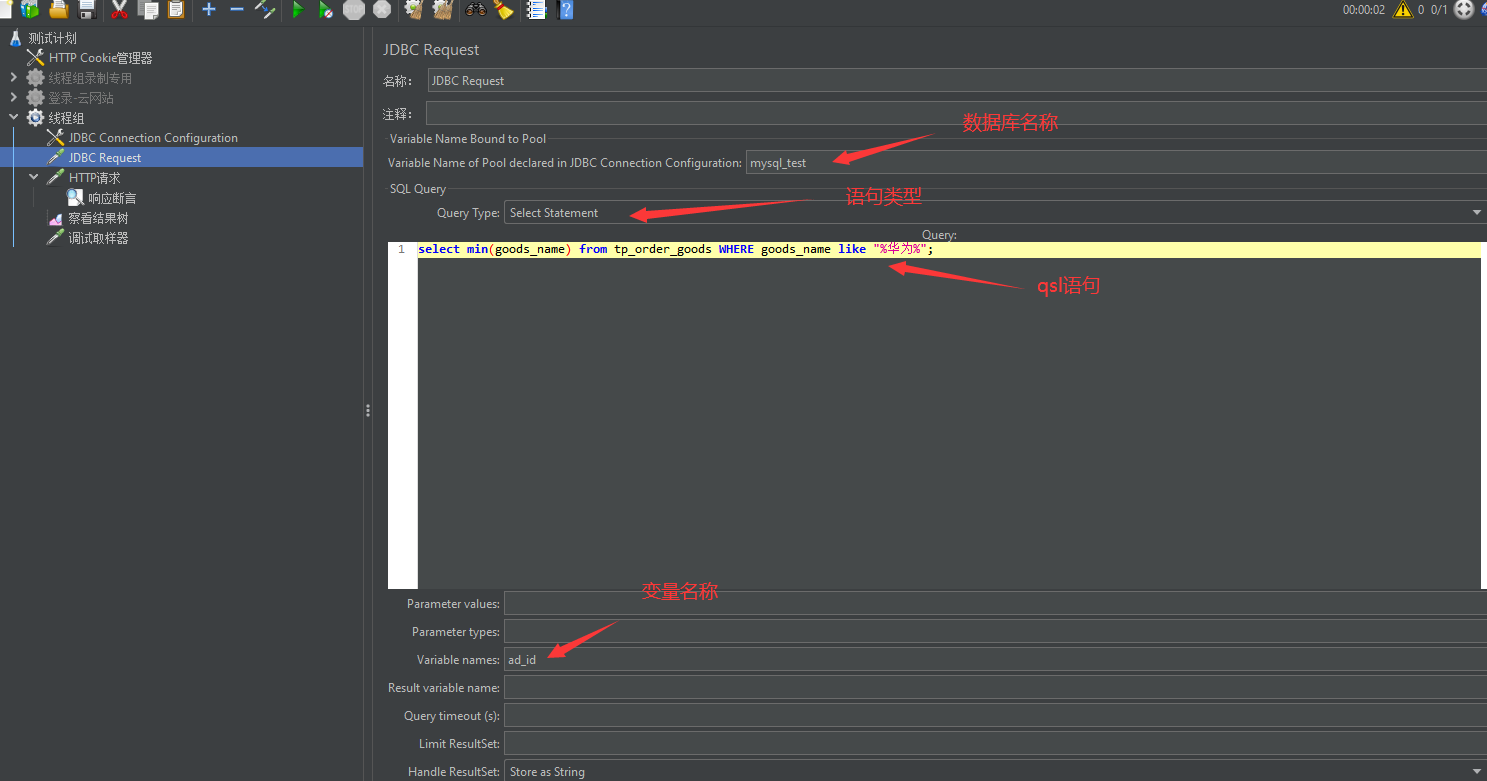Start test without pauses icon
The height and width of the screenshot is (781, 1487).
326,9
